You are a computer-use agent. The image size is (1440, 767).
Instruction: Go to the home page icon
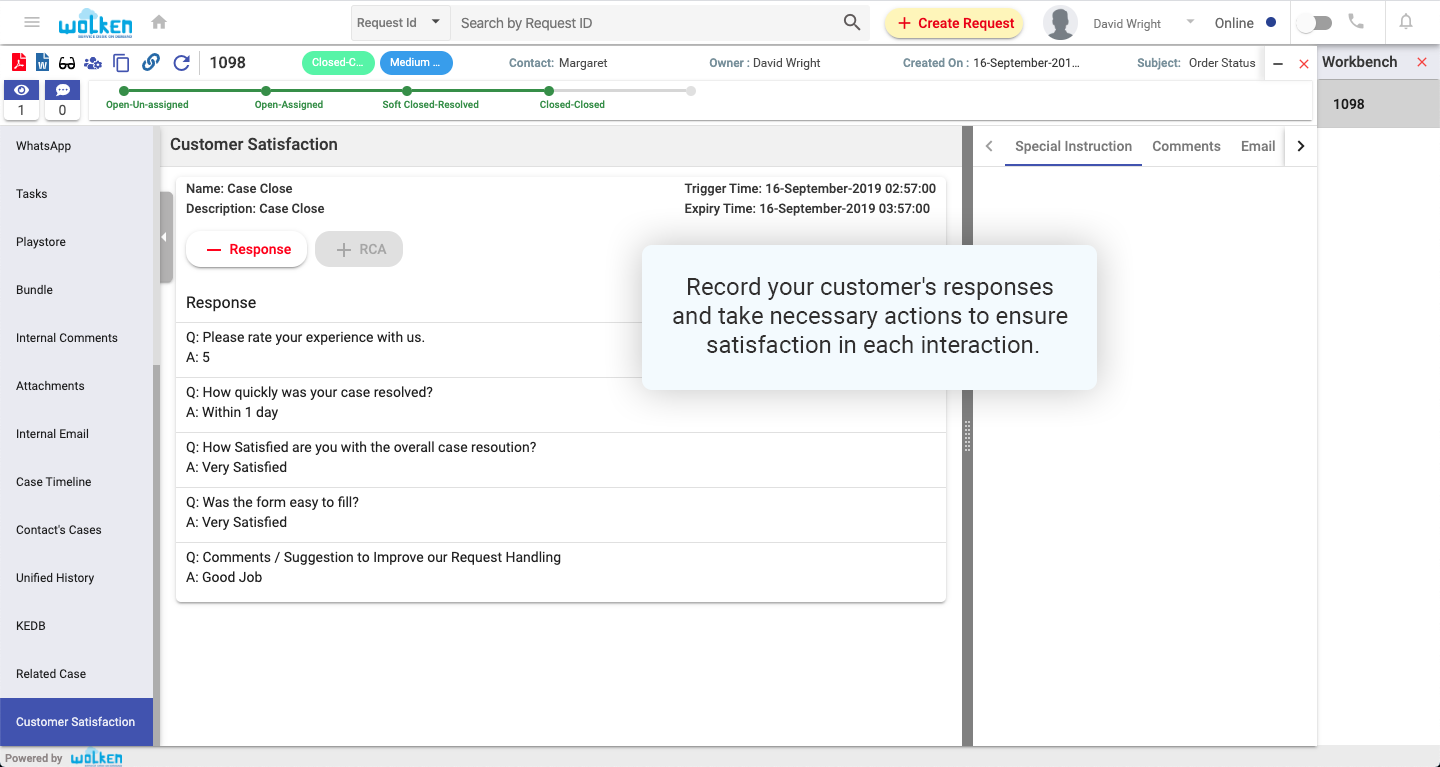(159, 22)
